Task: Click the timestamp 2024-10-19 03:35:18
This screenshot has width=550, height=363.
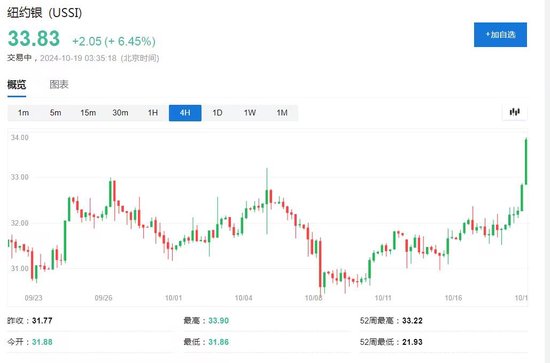Action: click(x=78, y=58)
